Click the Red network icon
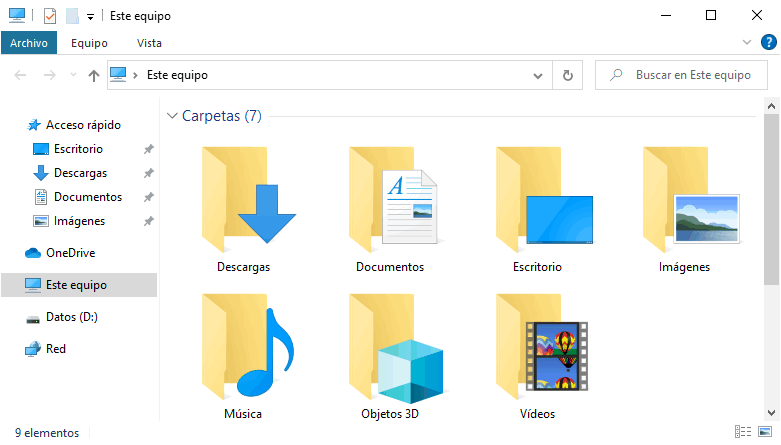781x445 pixels. pyautogui.click(x=33, y=349)
